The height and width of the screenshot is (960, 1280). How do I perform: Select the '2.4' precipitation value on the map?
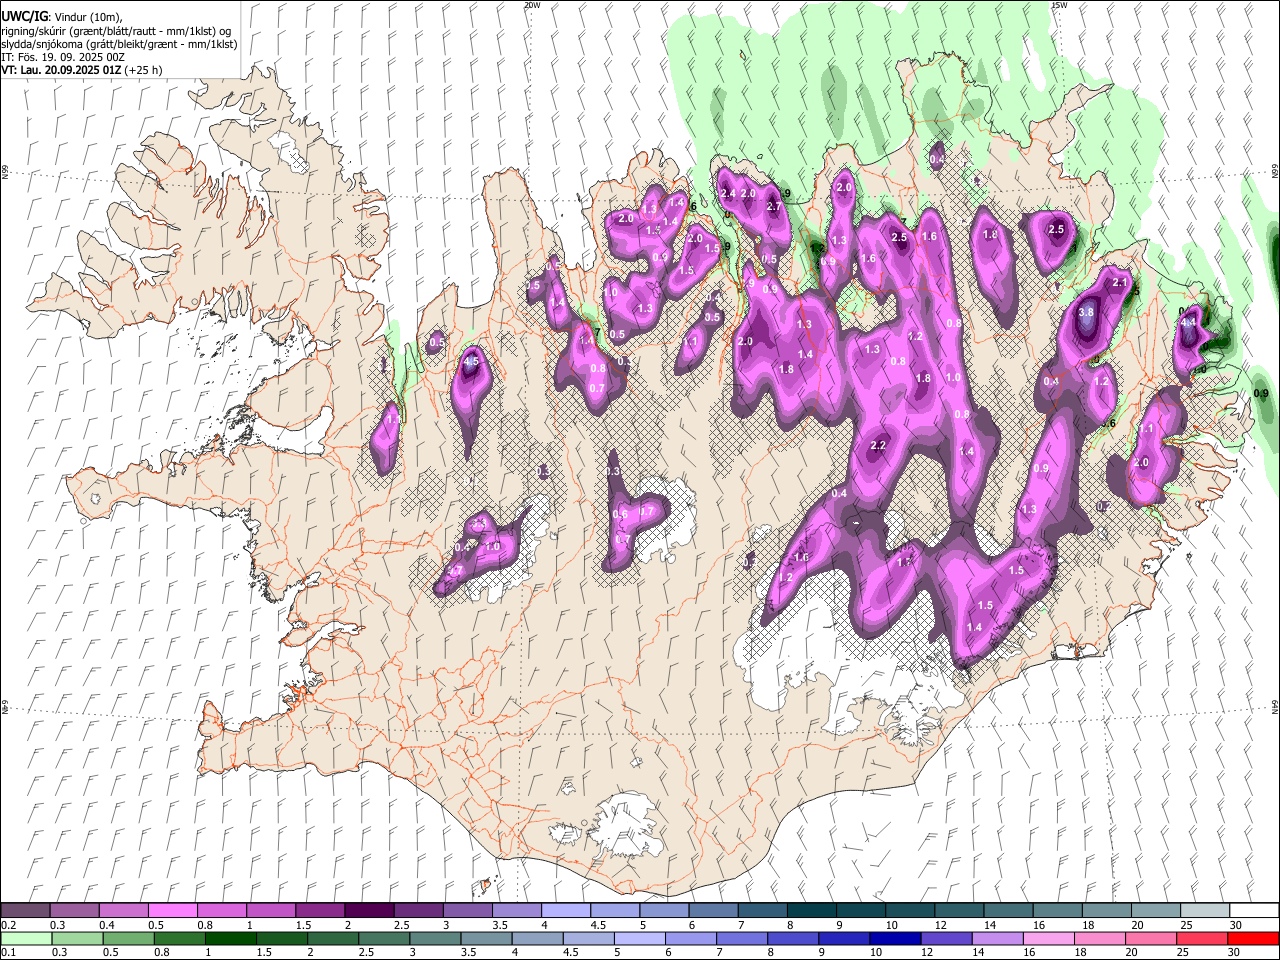[x=728, y=193]
